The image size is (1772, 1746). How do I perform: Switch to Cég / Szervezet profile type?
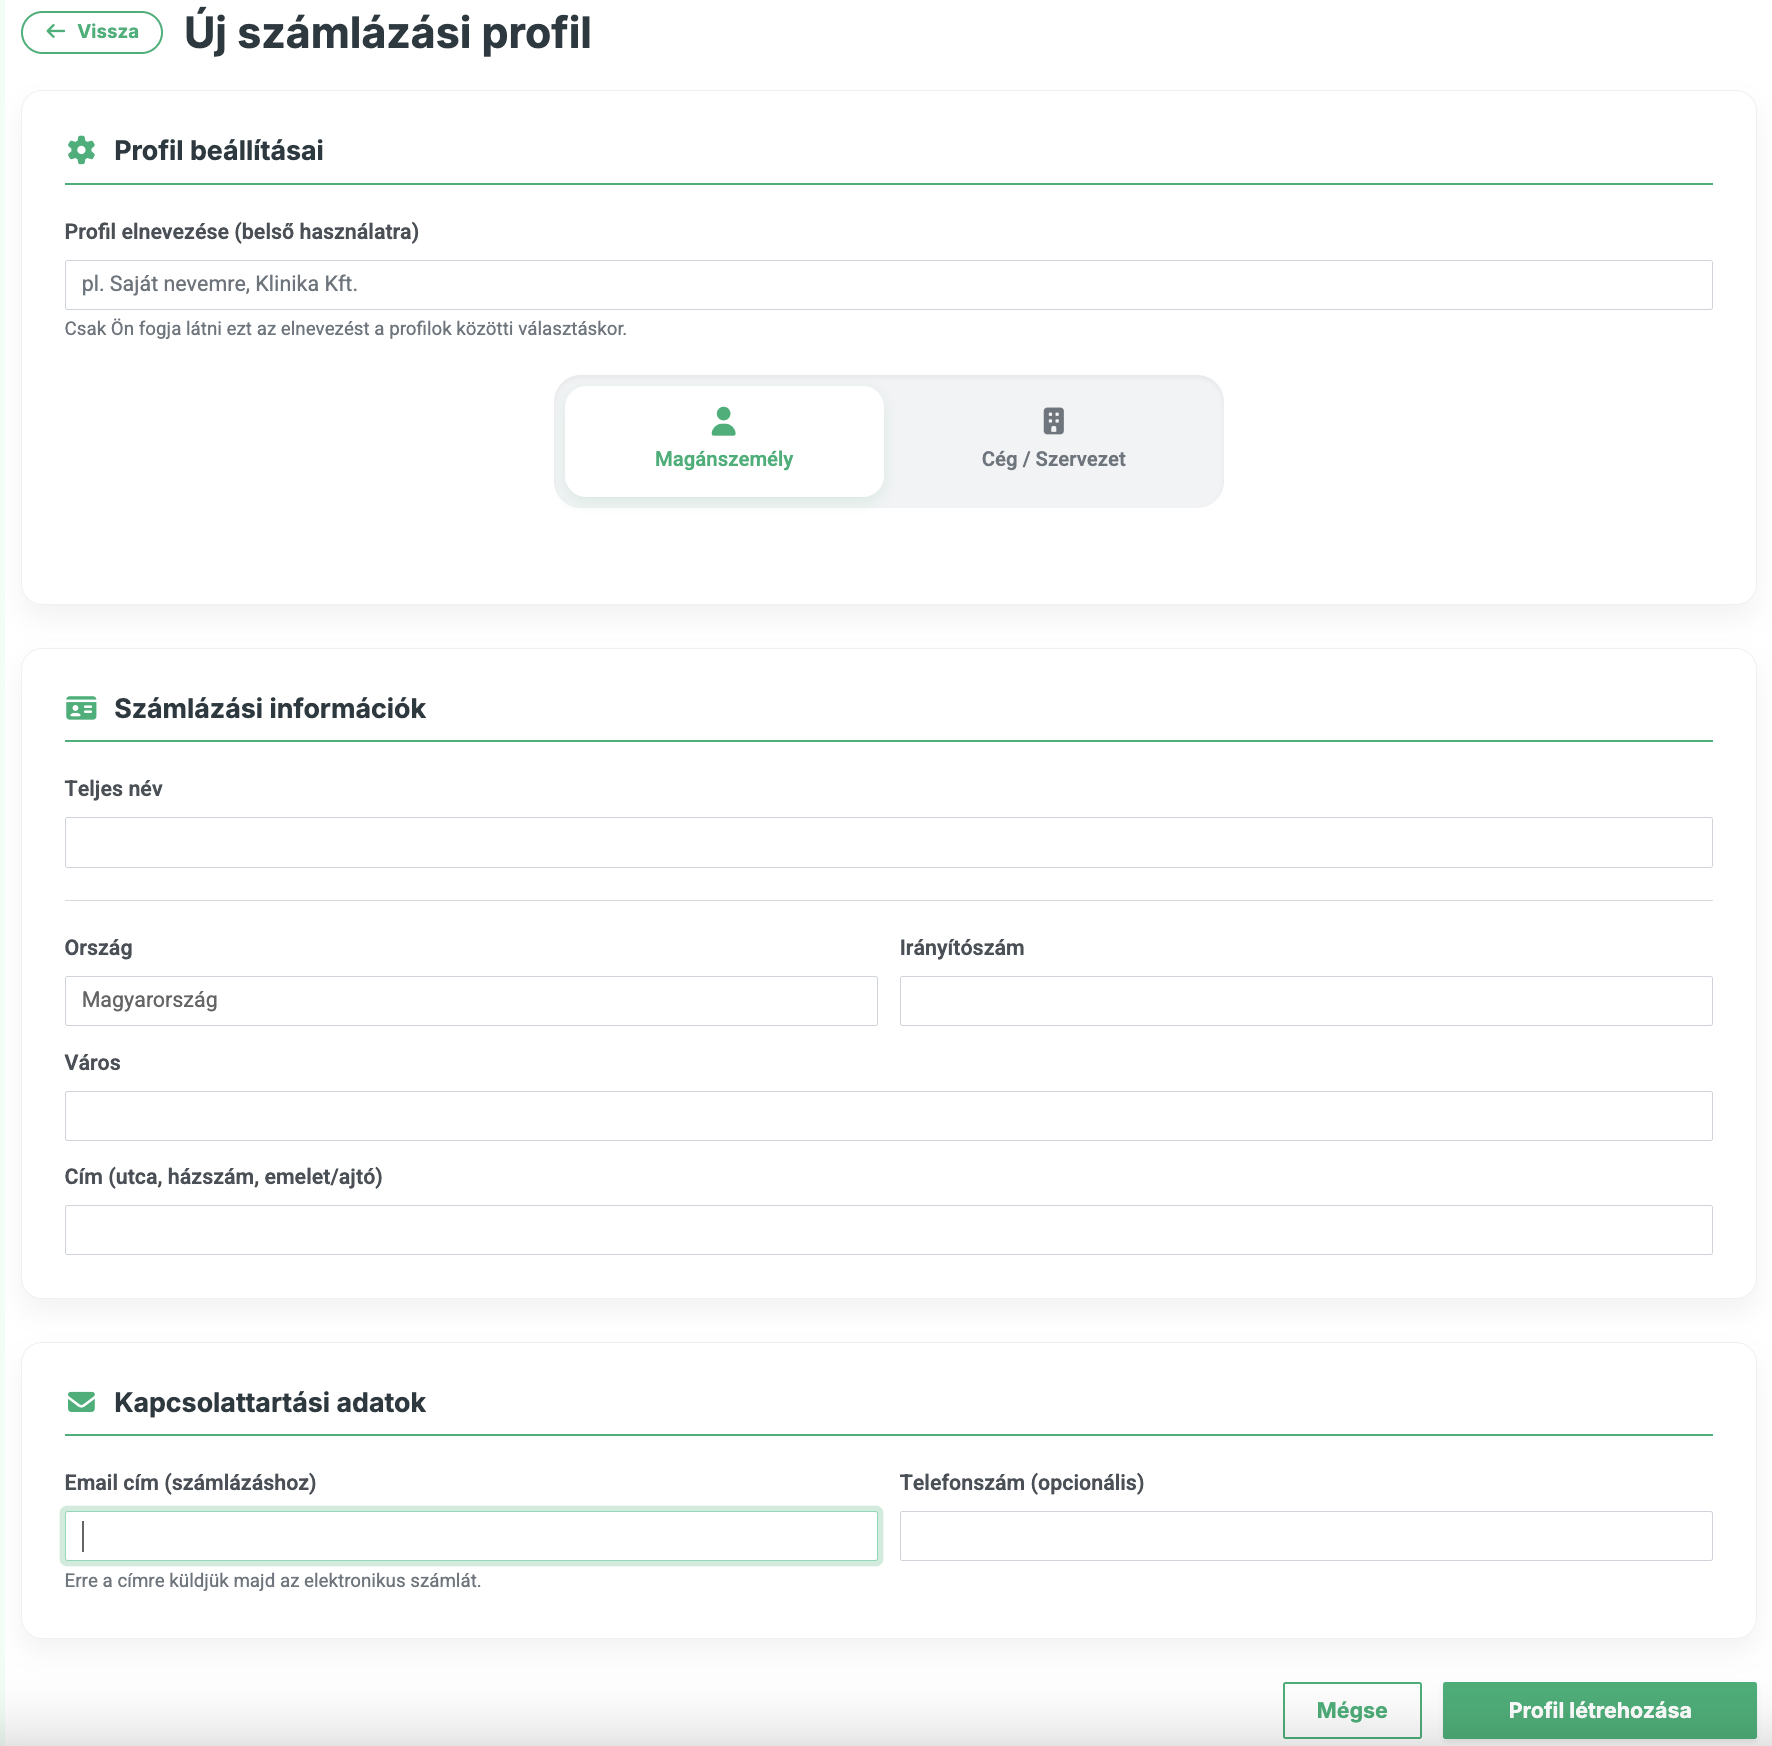pos(1053,441)
